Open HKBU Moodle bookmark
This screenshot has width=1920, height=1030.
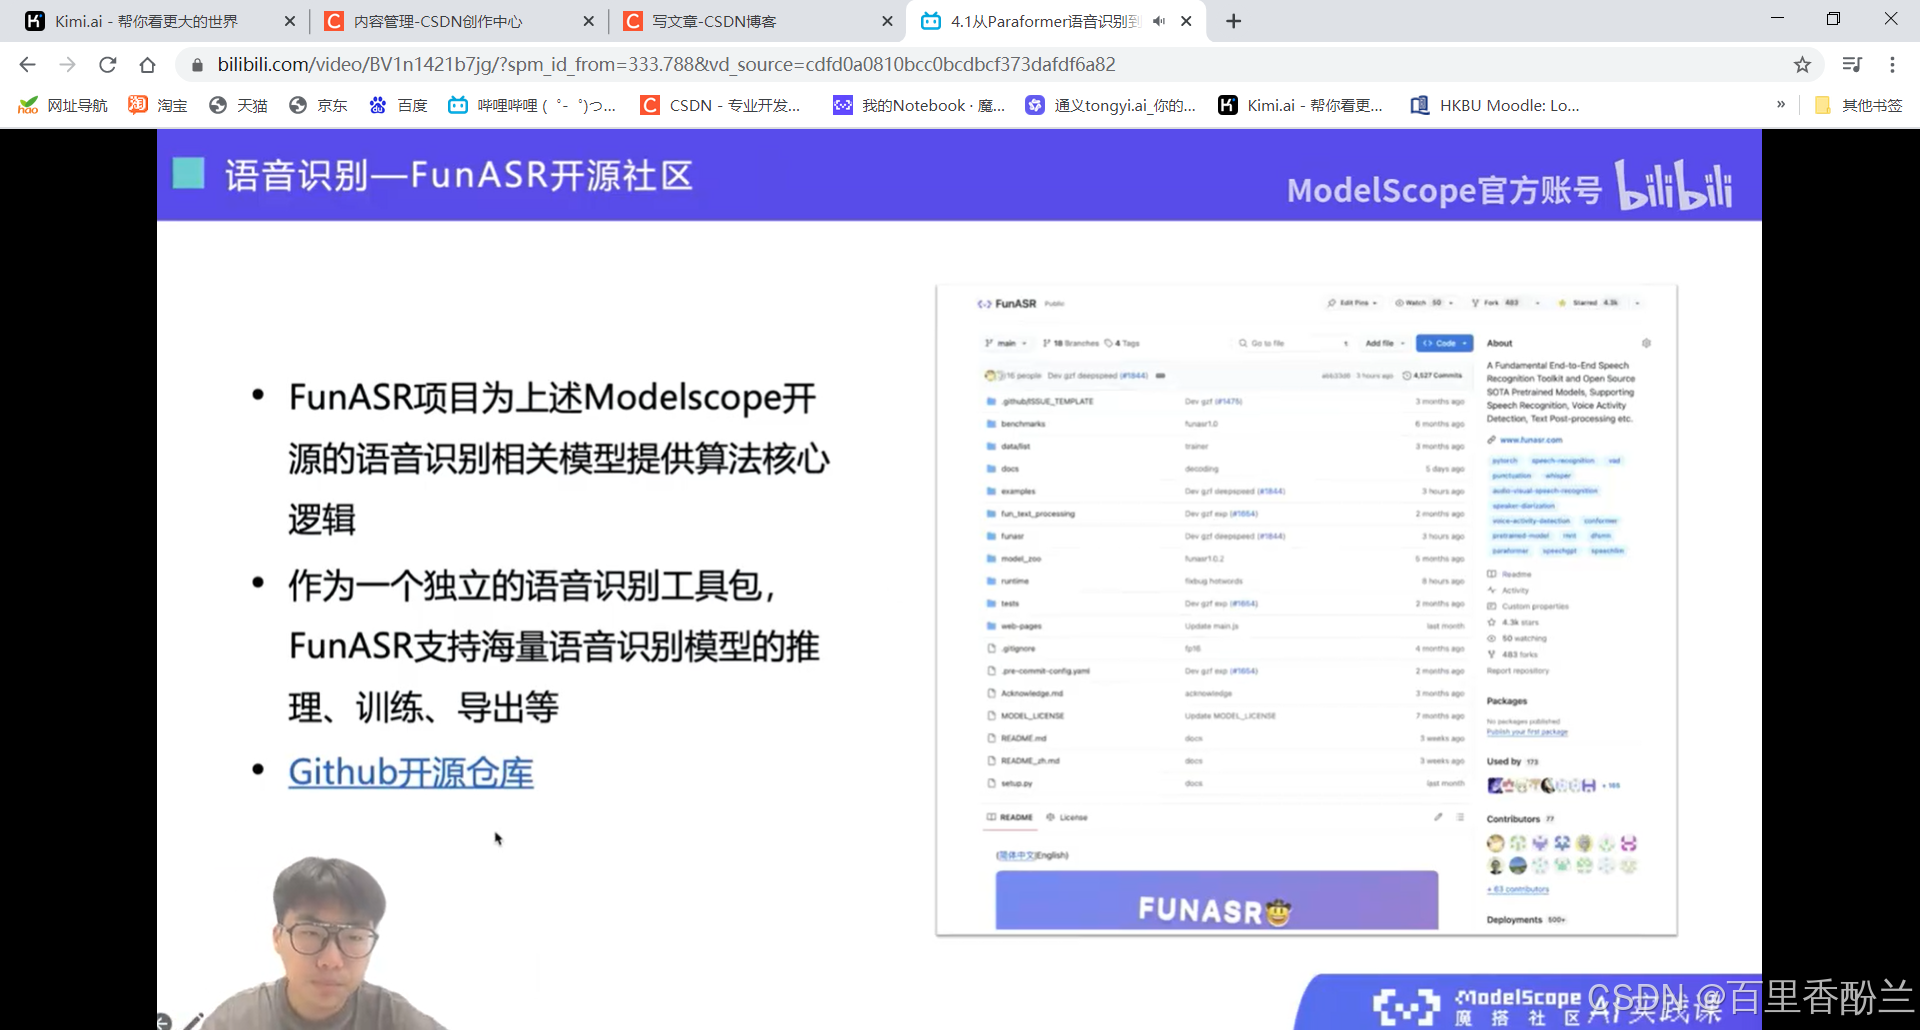click(1495, 105)
